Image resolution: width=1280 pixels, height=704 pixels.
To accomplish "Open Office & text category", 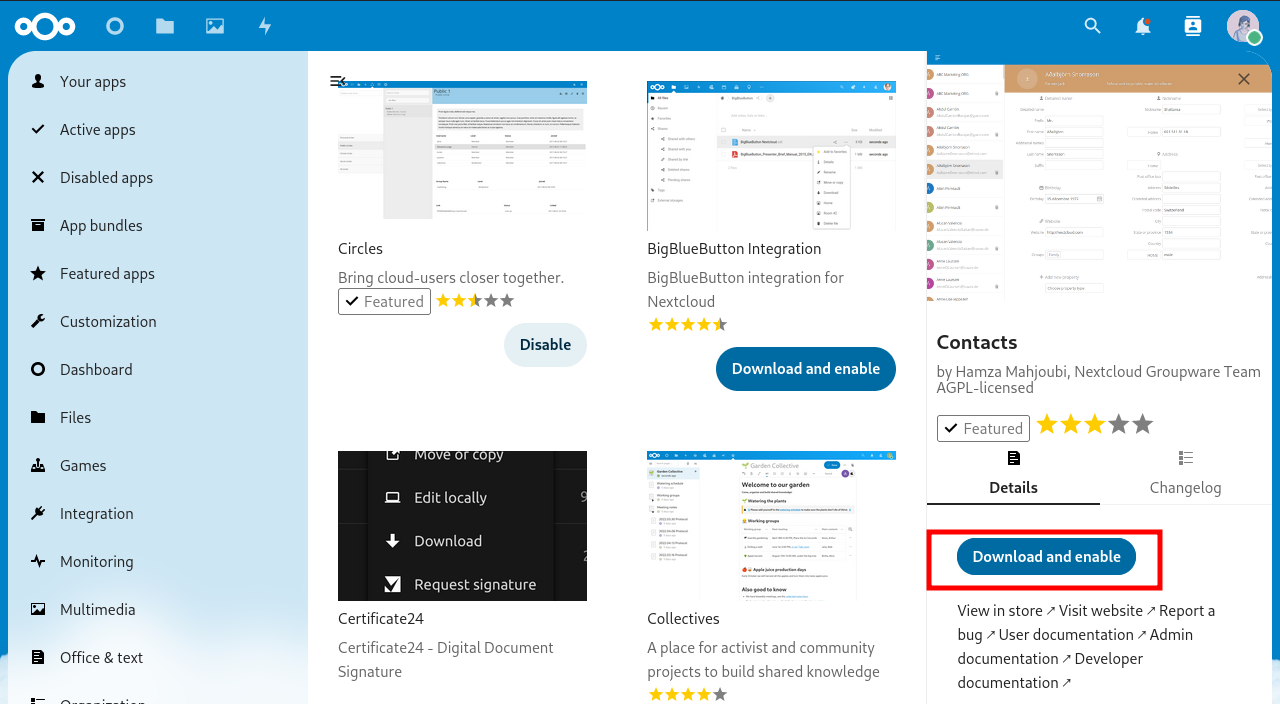I will [x=158, y=658].
